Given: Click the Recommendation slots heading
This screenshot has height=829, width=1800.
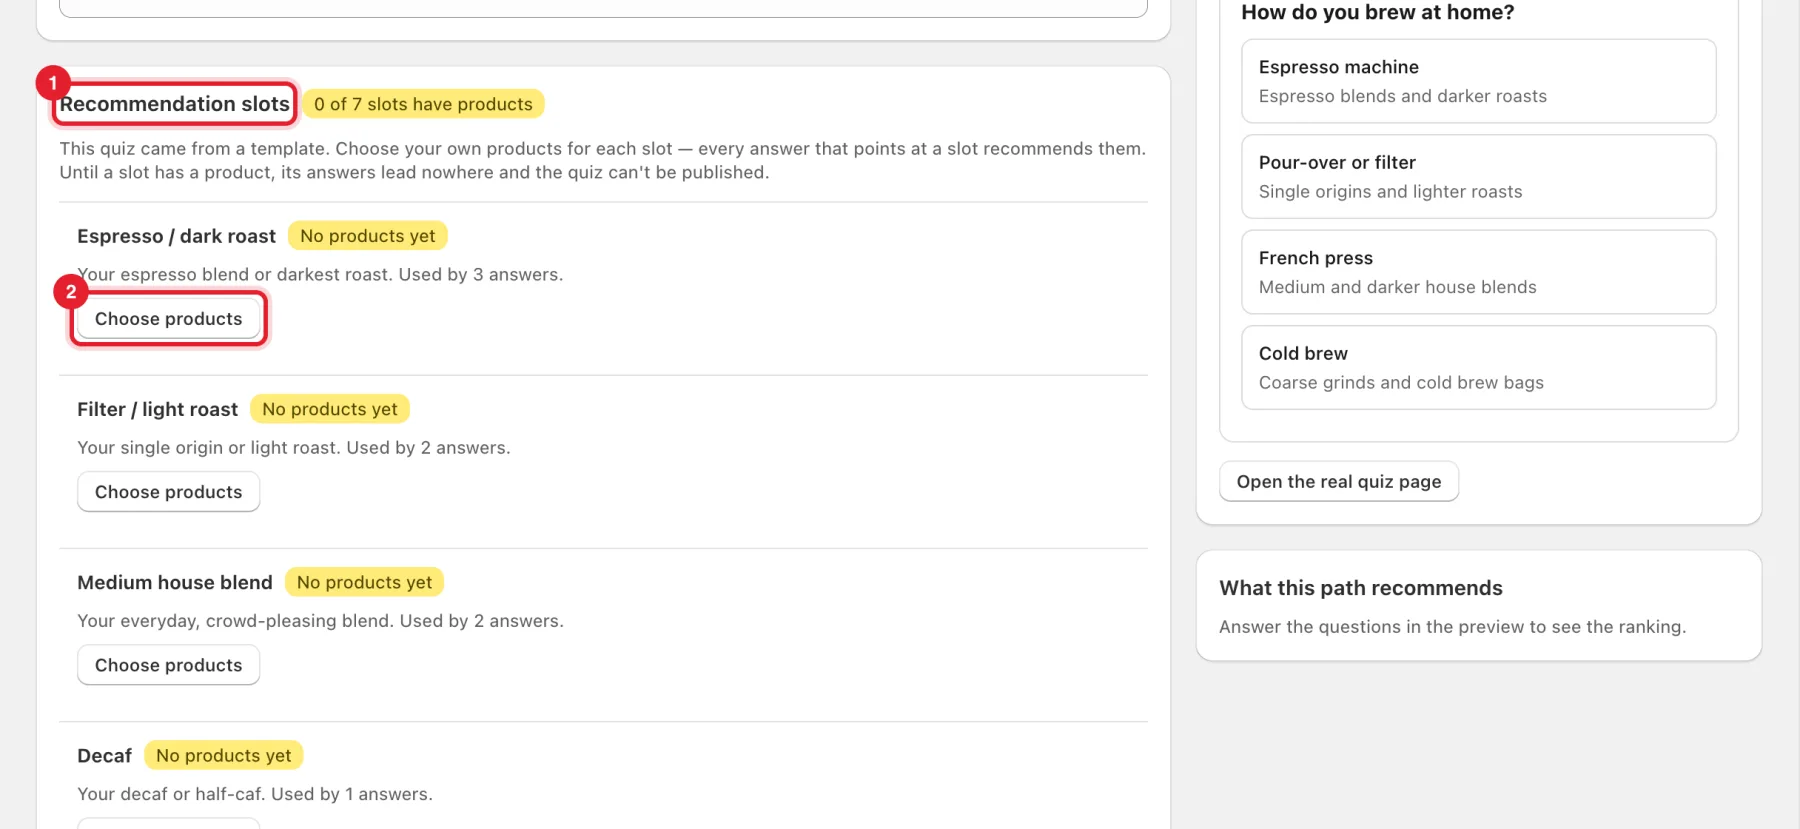Looking at the screenshot, I should tap(175, 104).
